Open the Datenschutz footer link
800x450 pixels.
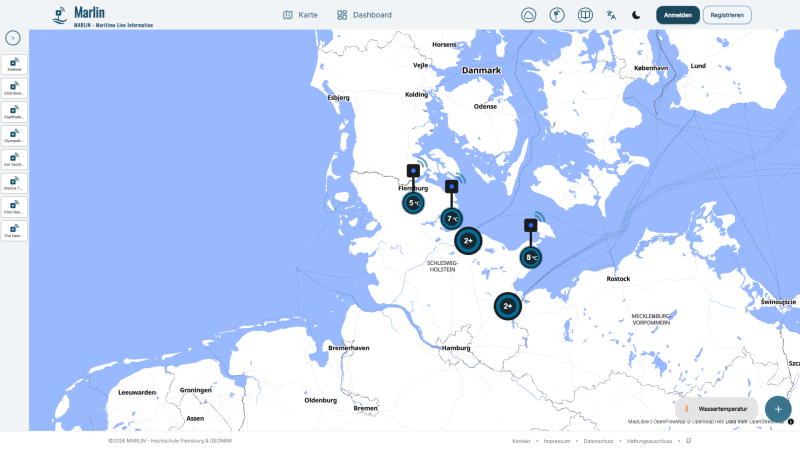pos(598,441)
